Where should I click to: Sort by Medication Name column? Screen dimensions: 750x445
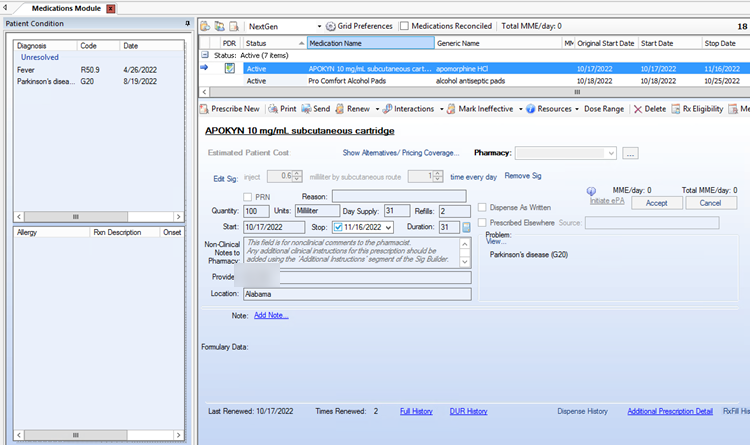(x=370, y=43)
